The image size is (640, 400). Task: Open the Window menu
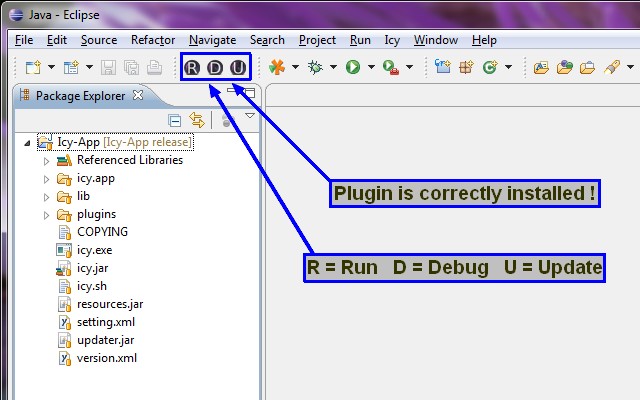[436, 40]
